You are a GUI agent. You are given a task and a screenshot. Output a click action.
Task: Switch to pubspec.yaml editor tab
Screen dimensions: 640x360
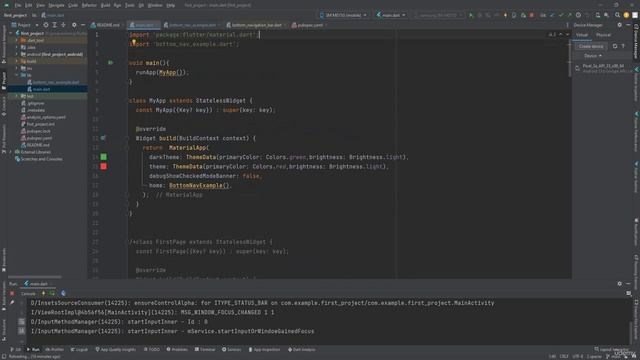pos(309,25)
